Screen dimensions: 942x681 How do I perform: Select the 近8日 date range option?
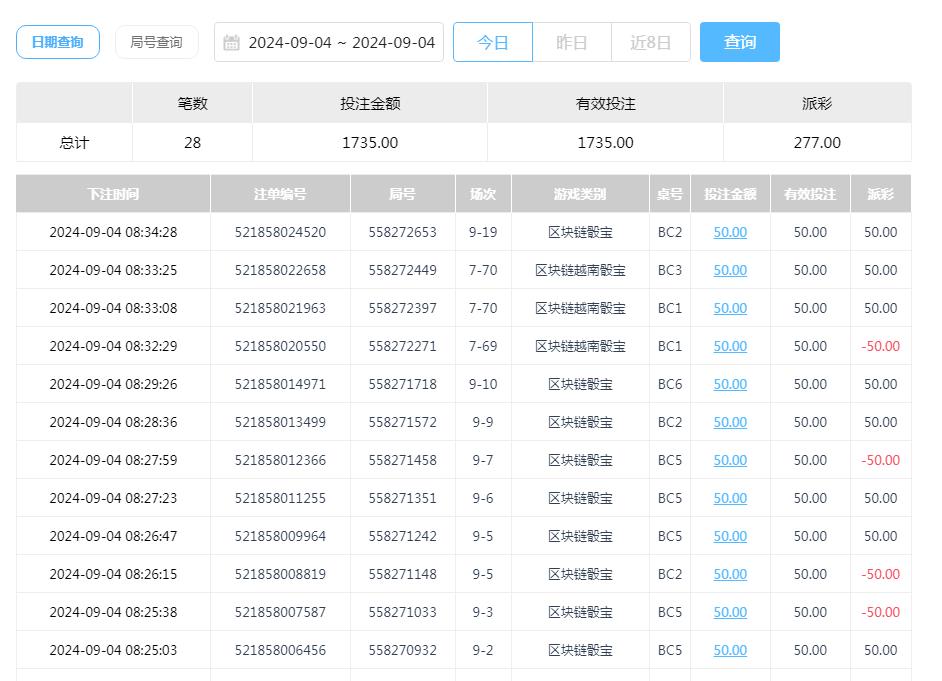click(x=651, y=42)
